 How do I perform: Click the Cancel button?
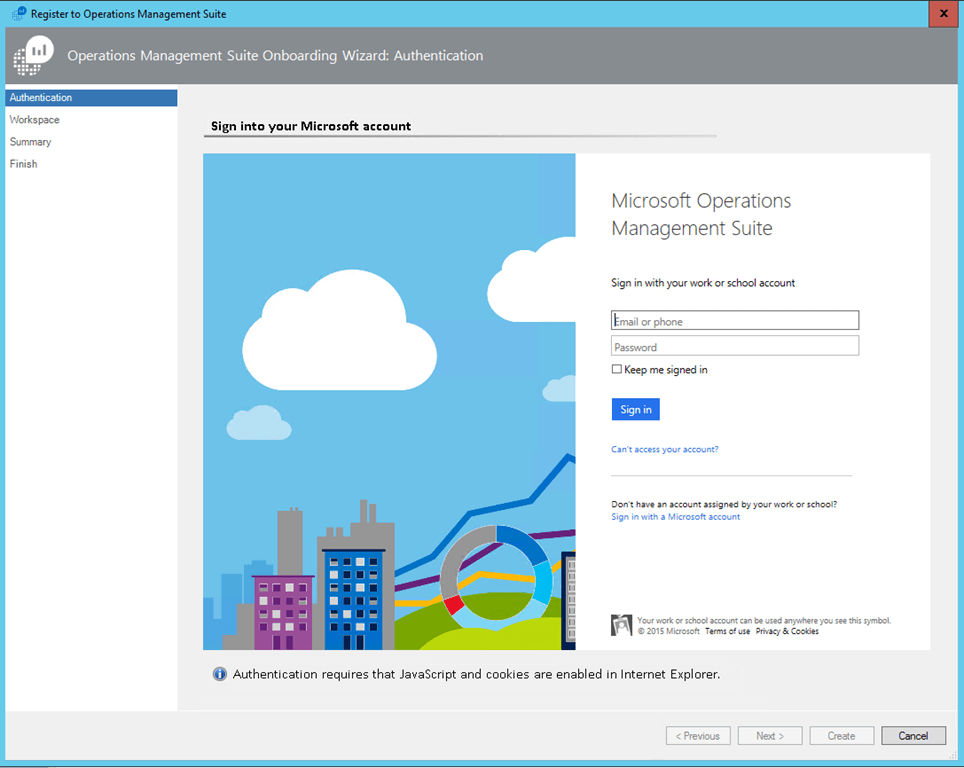pyautogui.click(x=913, y=735)
